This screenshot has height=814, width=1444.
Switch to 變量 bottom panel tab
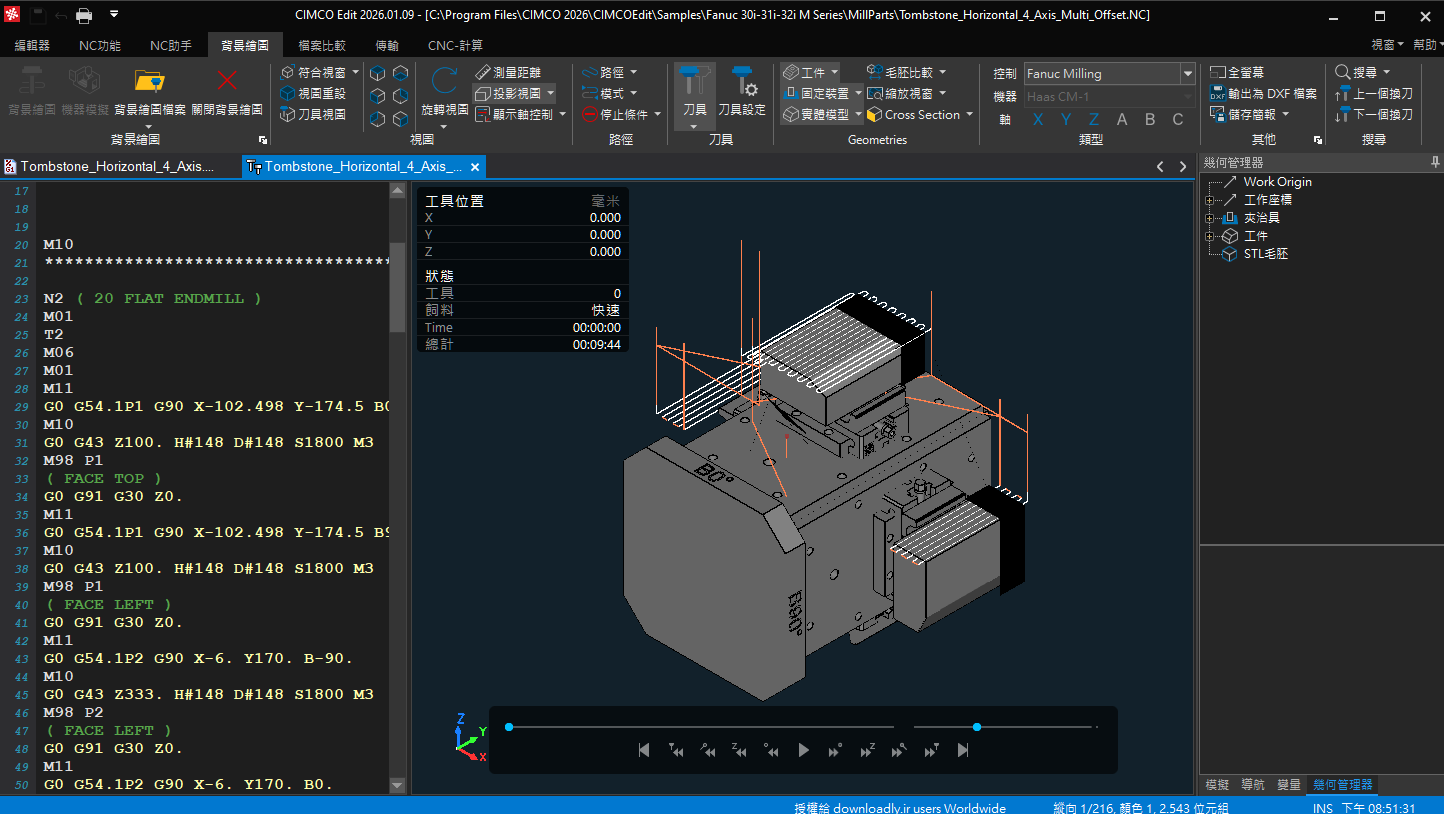[1288, 785]
